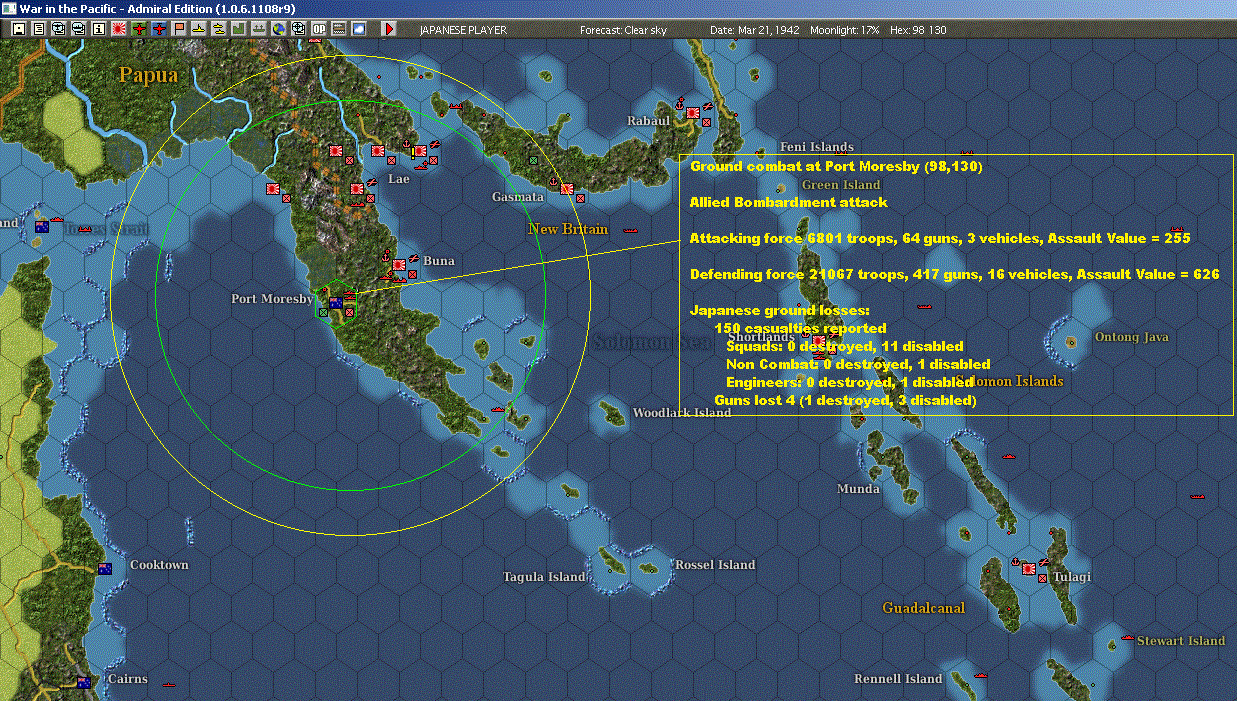Screen dimensions: 1237x701
Task: Click the 'Guns lost 4' report line
Action: (844, 400)
